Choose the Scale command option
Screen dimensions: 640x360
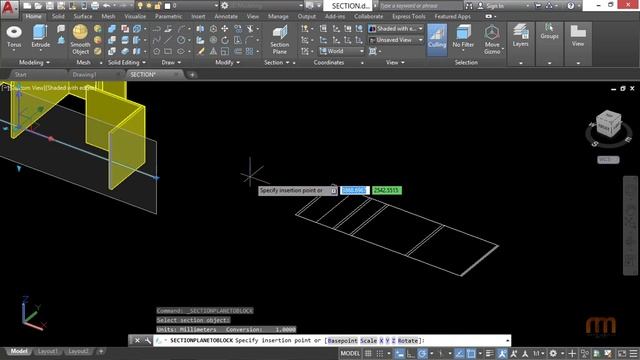click(368, 340)
